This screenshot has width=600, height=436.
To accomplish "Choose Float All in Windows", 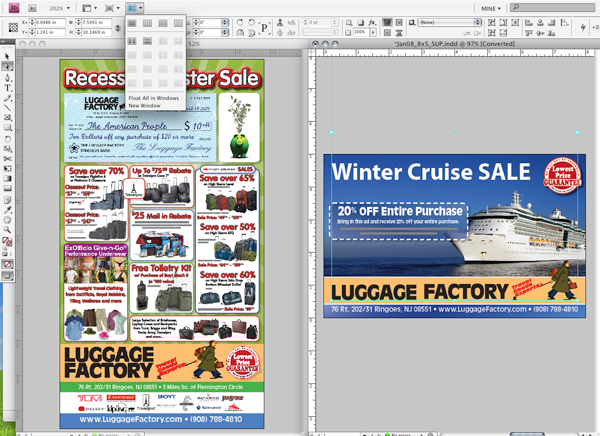I will [x=153, y=98].
